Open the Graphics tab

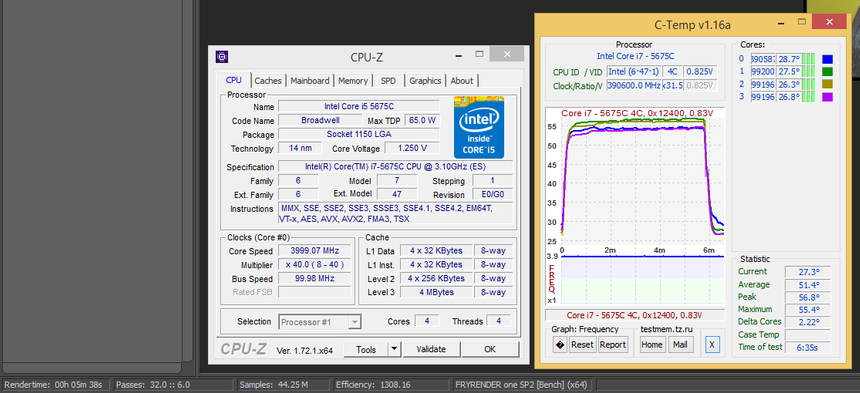425,81
